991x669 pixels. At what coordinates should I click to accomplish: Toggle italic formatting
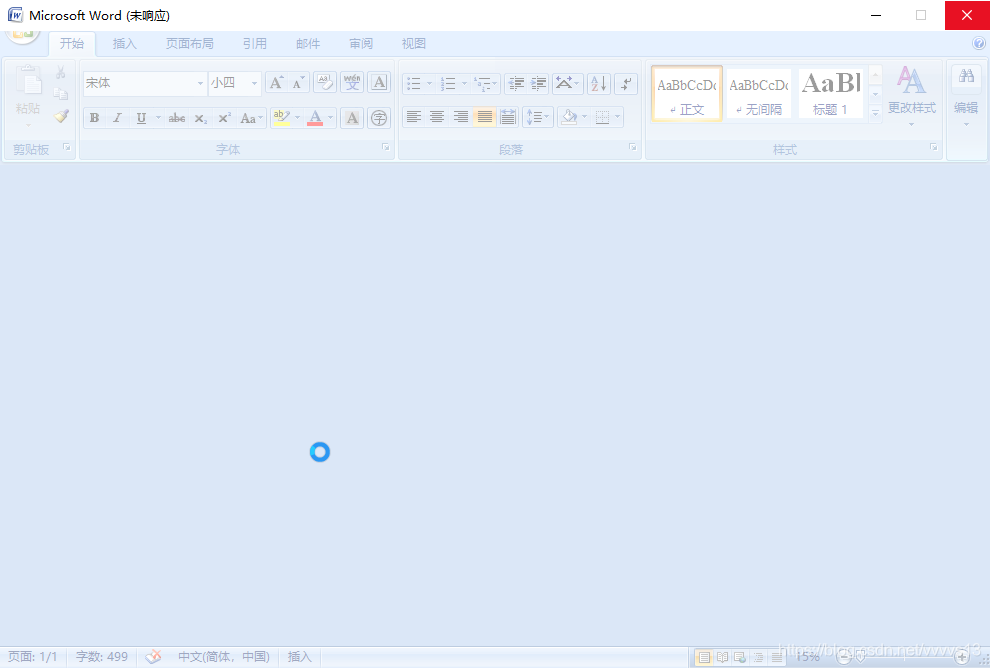tap(117, 117)
